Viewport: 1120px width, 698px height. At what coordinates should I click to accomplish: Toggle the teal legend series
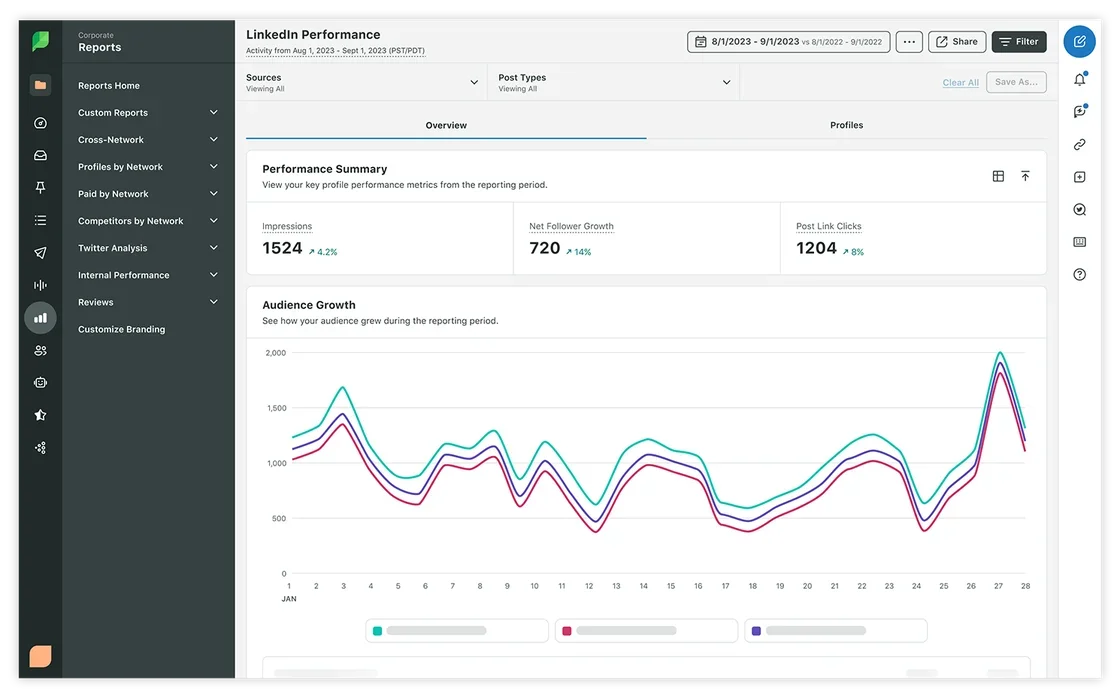(456, 631)
